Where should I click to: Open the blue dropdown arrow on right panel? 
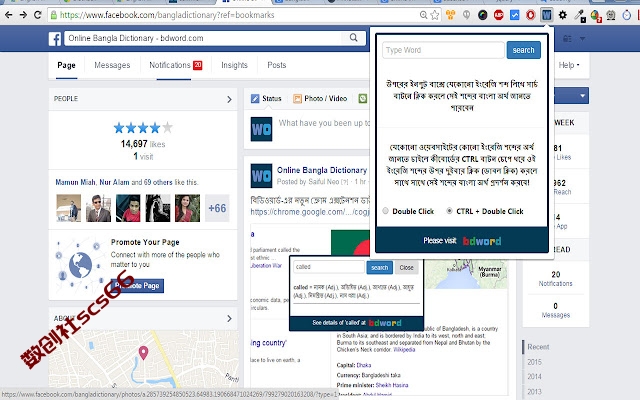(582, 96)
